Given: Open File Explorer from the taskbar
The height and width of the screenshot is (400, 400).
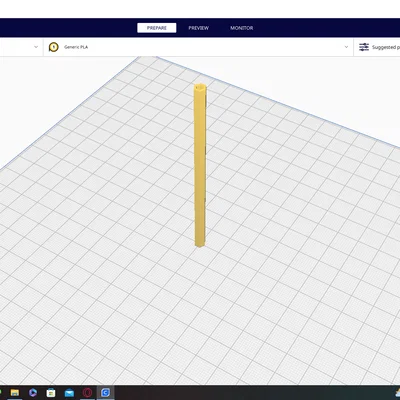Looking at the screenshot, I should (x=15, y=393).
